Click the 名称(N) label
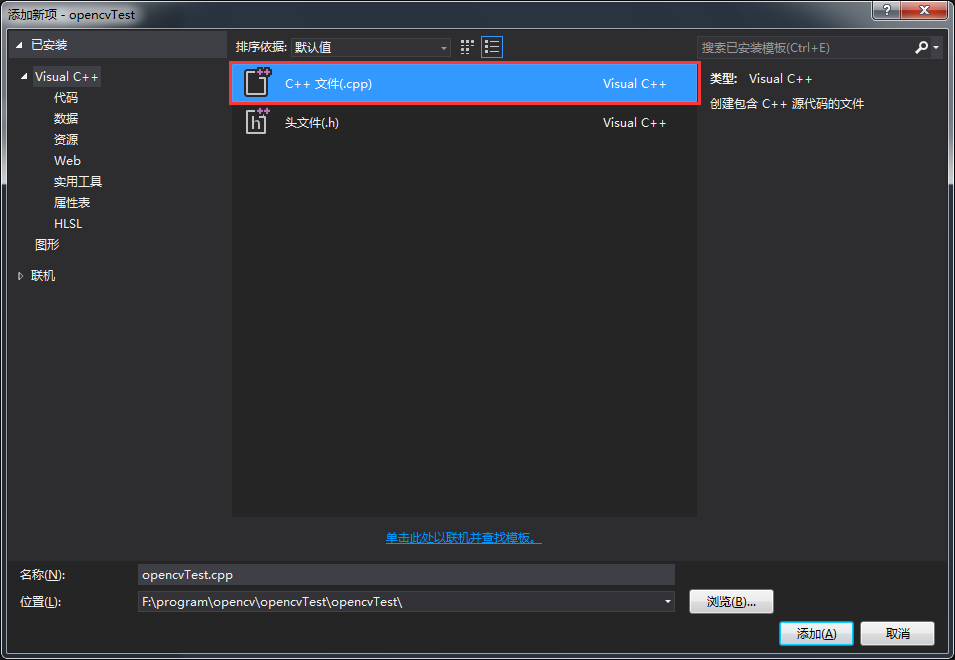This screenshot has height=660, width=955. [42, 575]
